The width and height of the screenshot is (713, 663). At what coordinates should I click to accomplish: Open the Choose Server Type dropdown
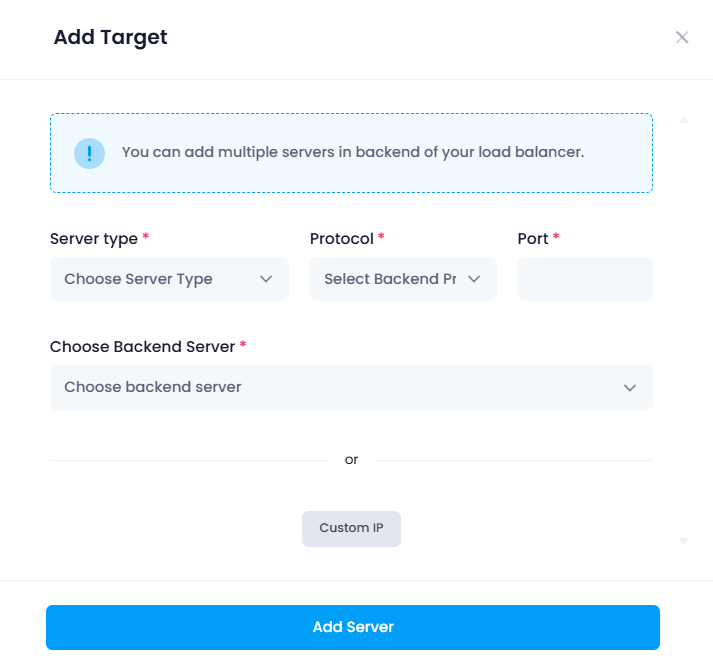(169, 279)
